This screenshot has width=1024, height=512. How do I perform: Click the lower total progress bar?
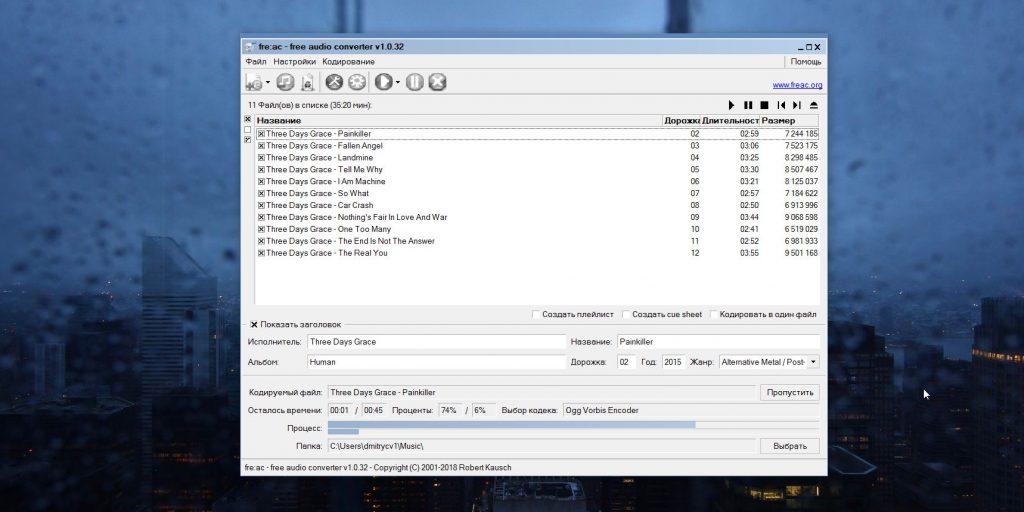tap(573, 432)
